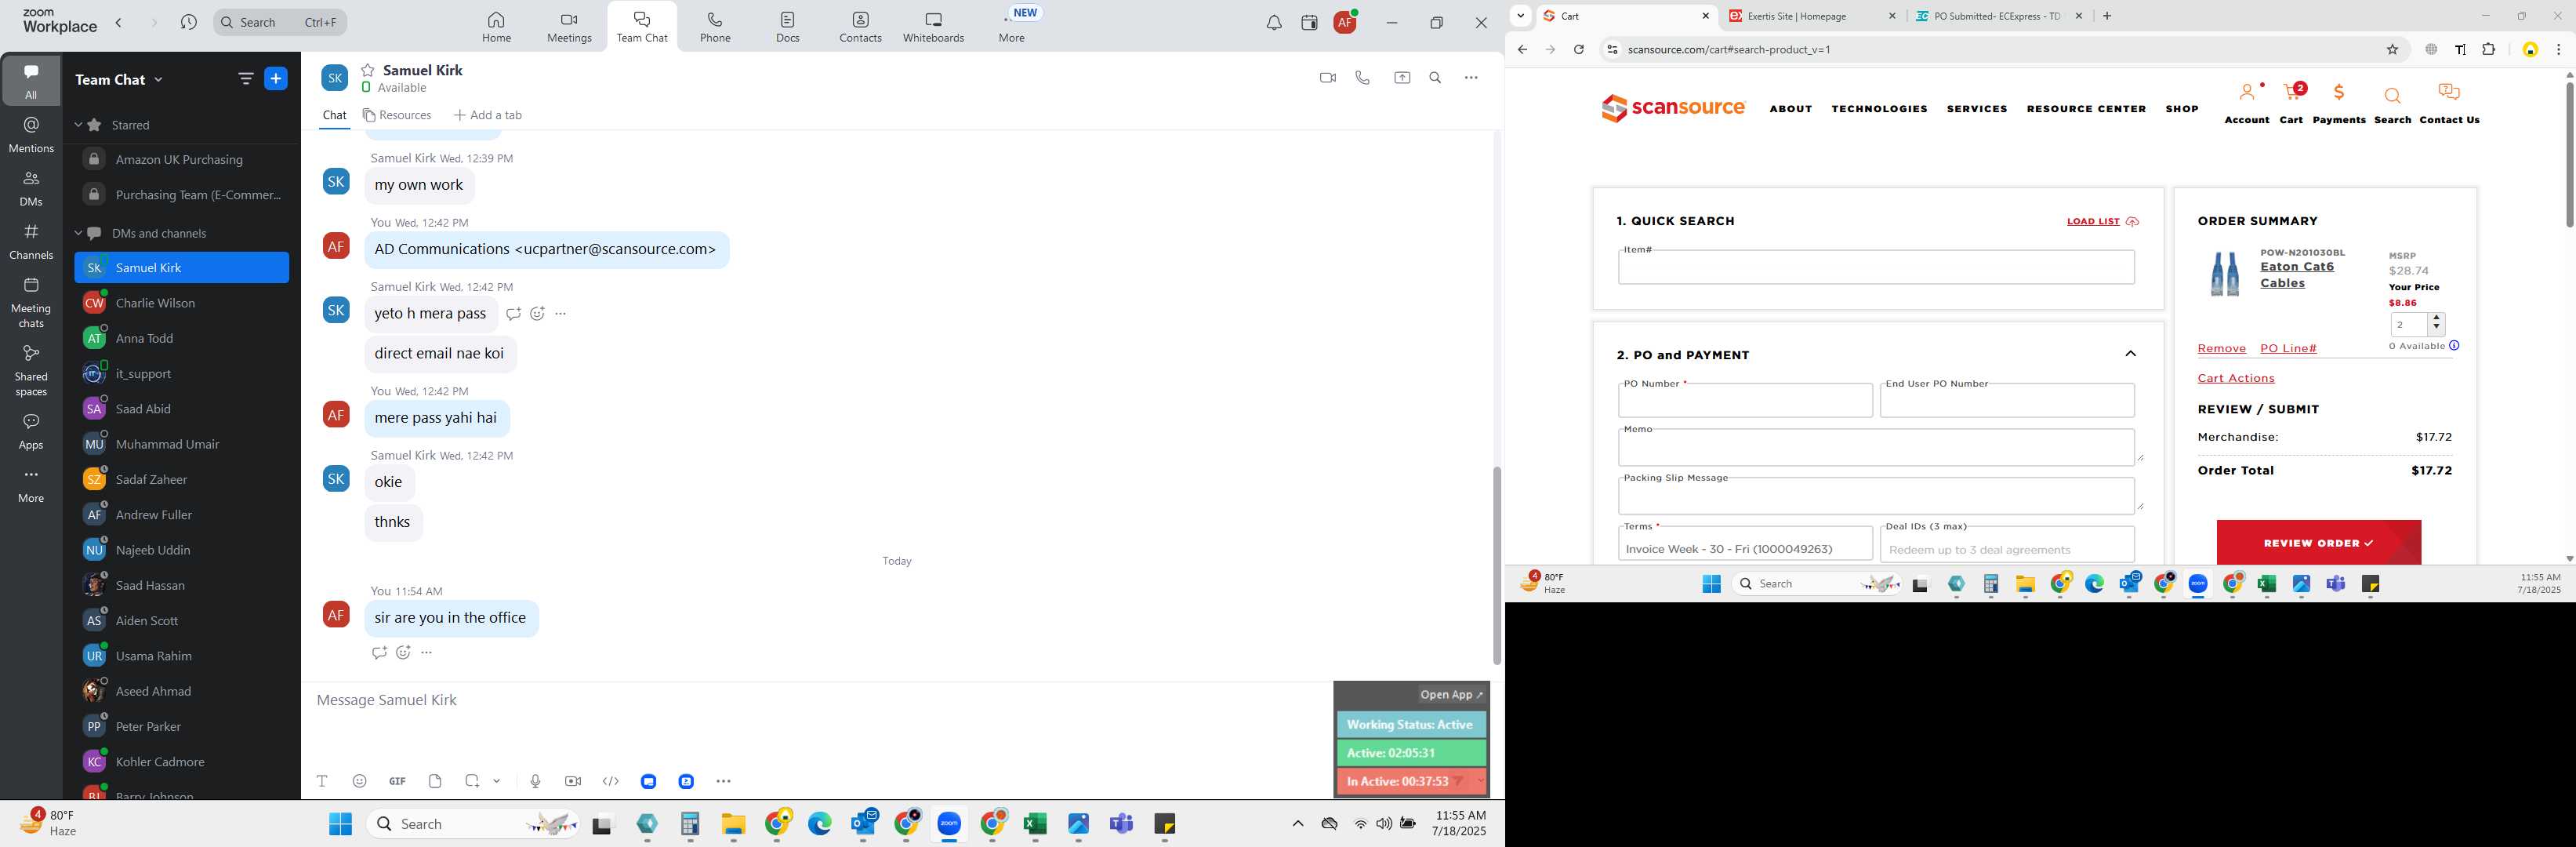Open the AF profile avatar menu
The height and width of the screenshot is (847, 2576).
tap(1346, 22)
